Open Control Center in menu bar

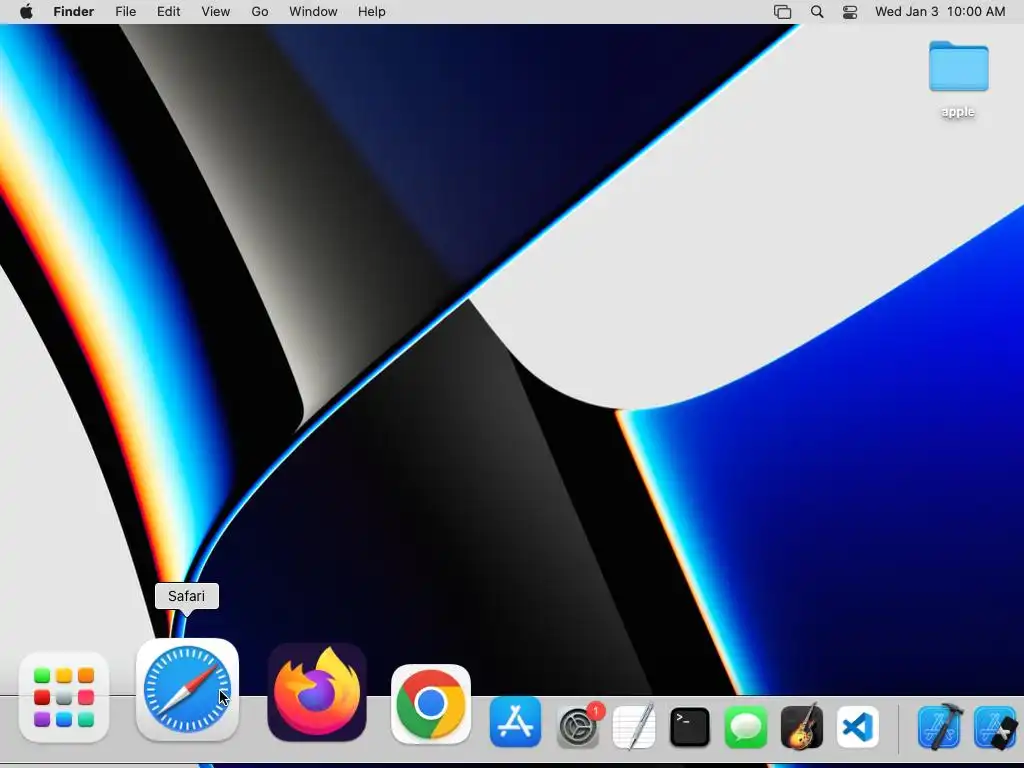850,12
